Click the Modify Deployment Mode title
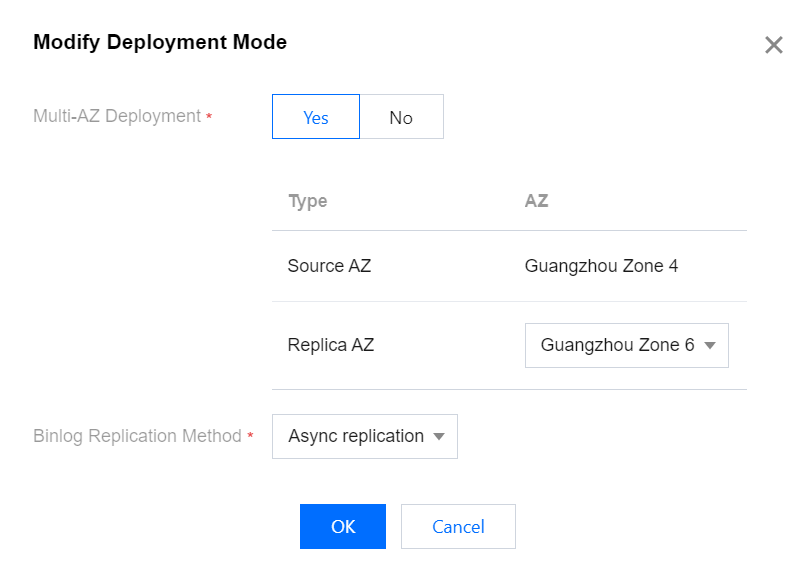Image resolution: width=805 pixels, height=575 pixels. (x=160, y=42)
